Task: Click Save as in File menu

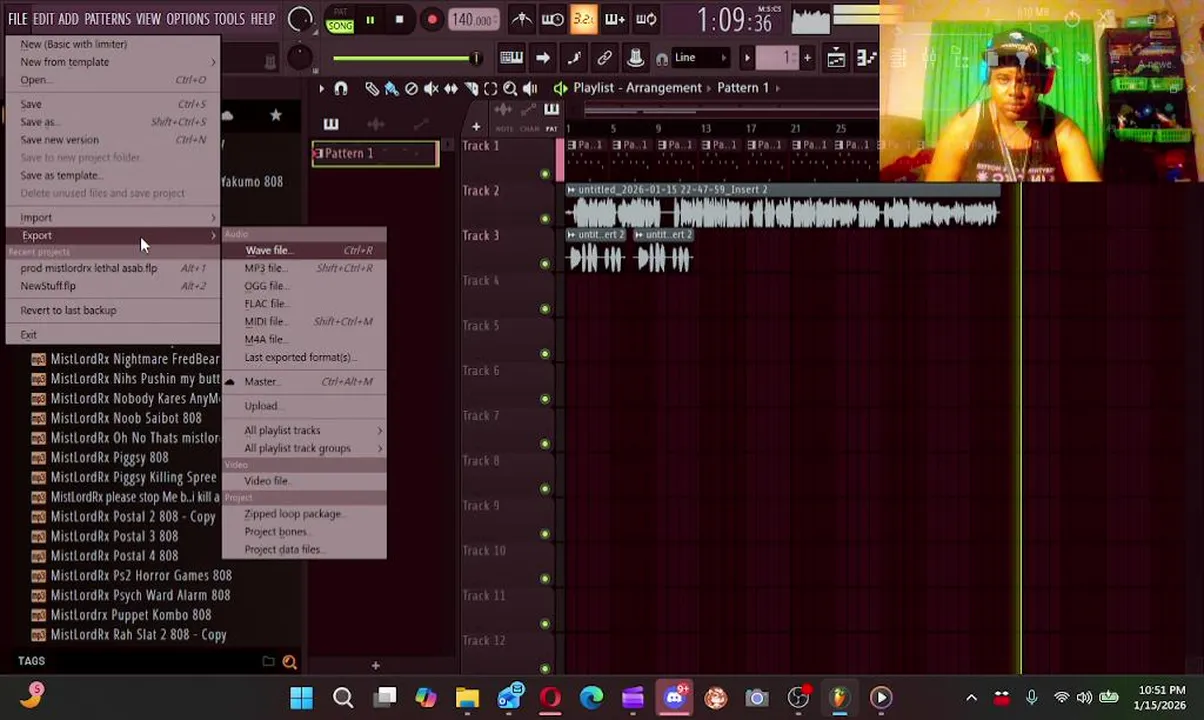Action: tap(114, 122)
